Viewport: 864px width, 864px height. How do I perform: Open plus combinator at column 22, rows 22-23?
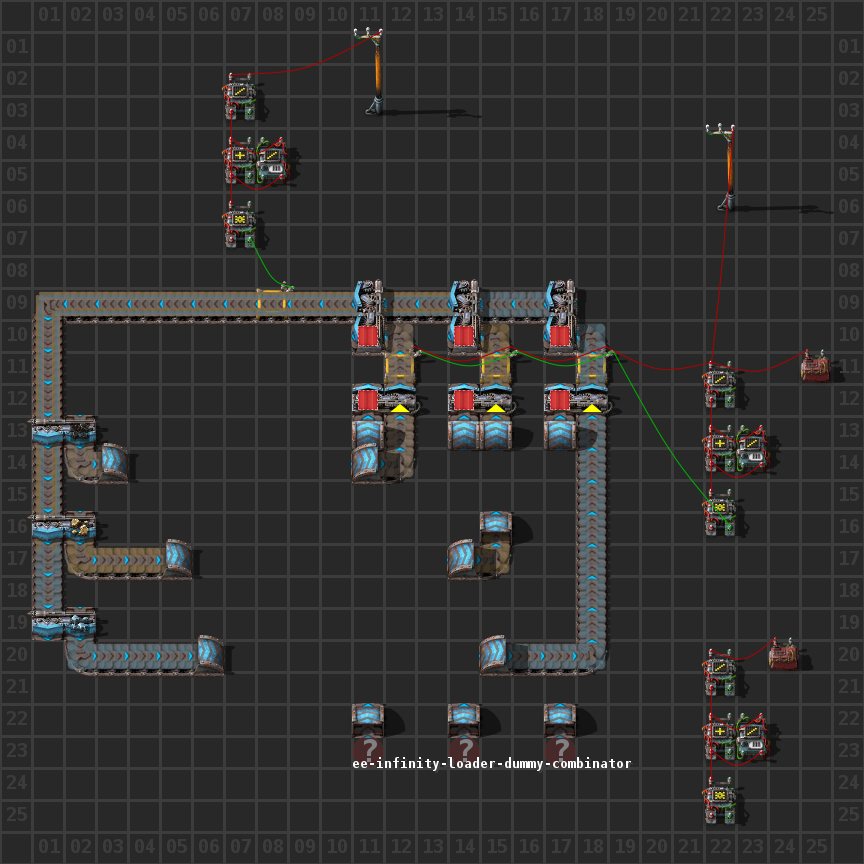pyautogui.click(x=720, y=736)
